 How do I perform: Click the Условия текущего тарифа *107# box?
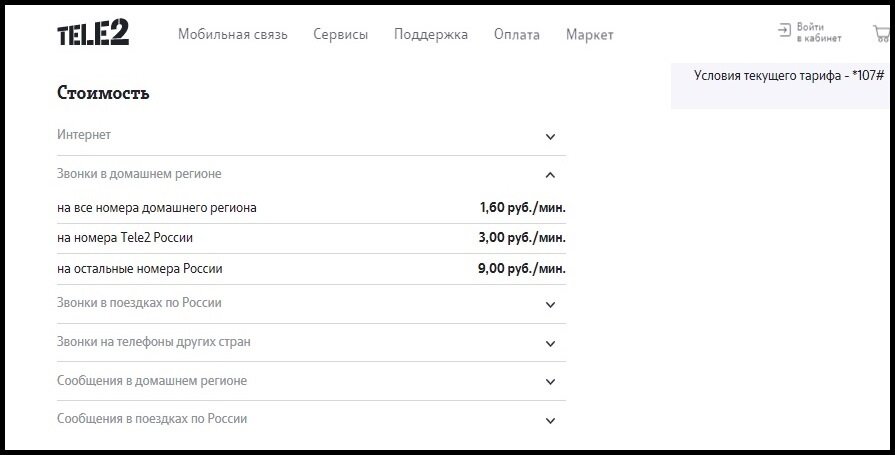tap(783, 86)
